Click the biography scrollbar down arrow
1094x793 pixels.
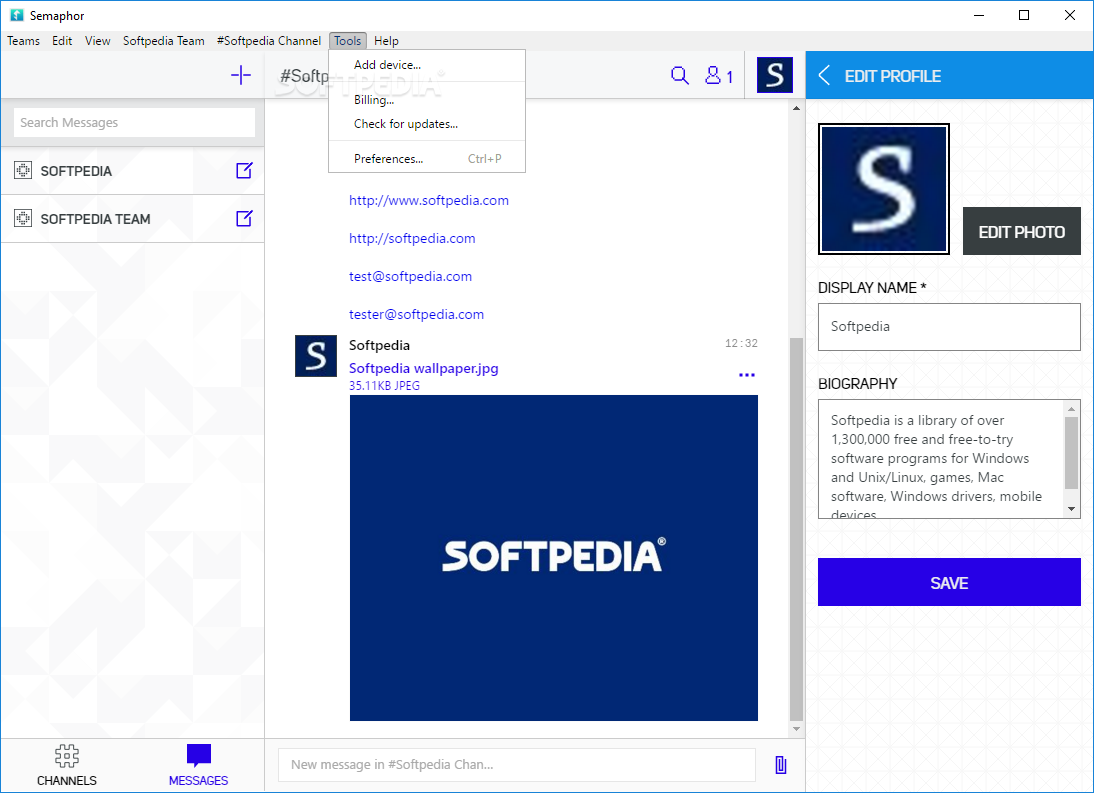pyautogui.click(x=1072, y=509)
